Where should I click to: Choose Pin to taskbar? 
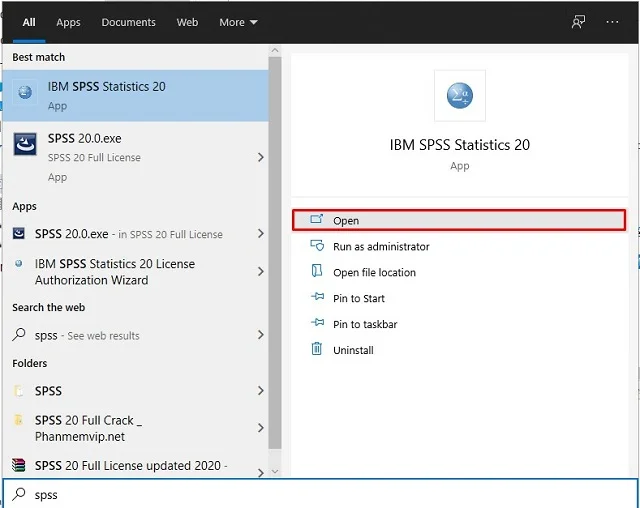coord(459,324)
